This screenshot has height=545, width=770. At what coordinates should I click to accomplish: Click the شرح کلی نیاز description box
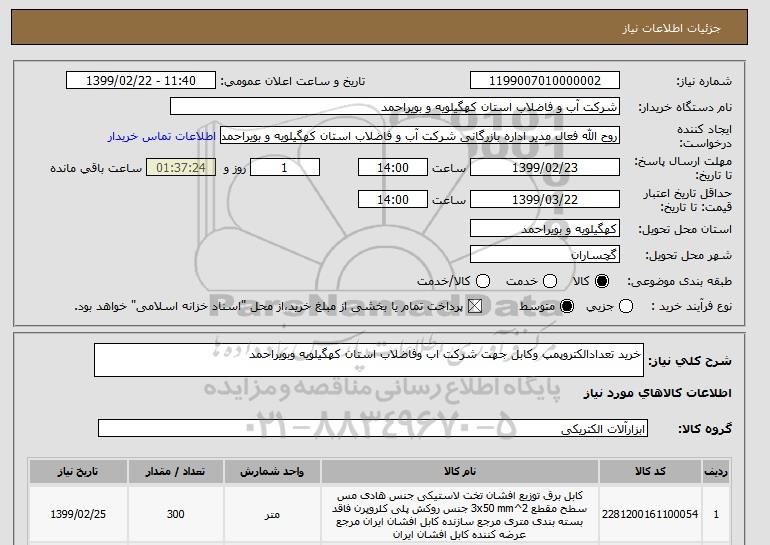369,360
